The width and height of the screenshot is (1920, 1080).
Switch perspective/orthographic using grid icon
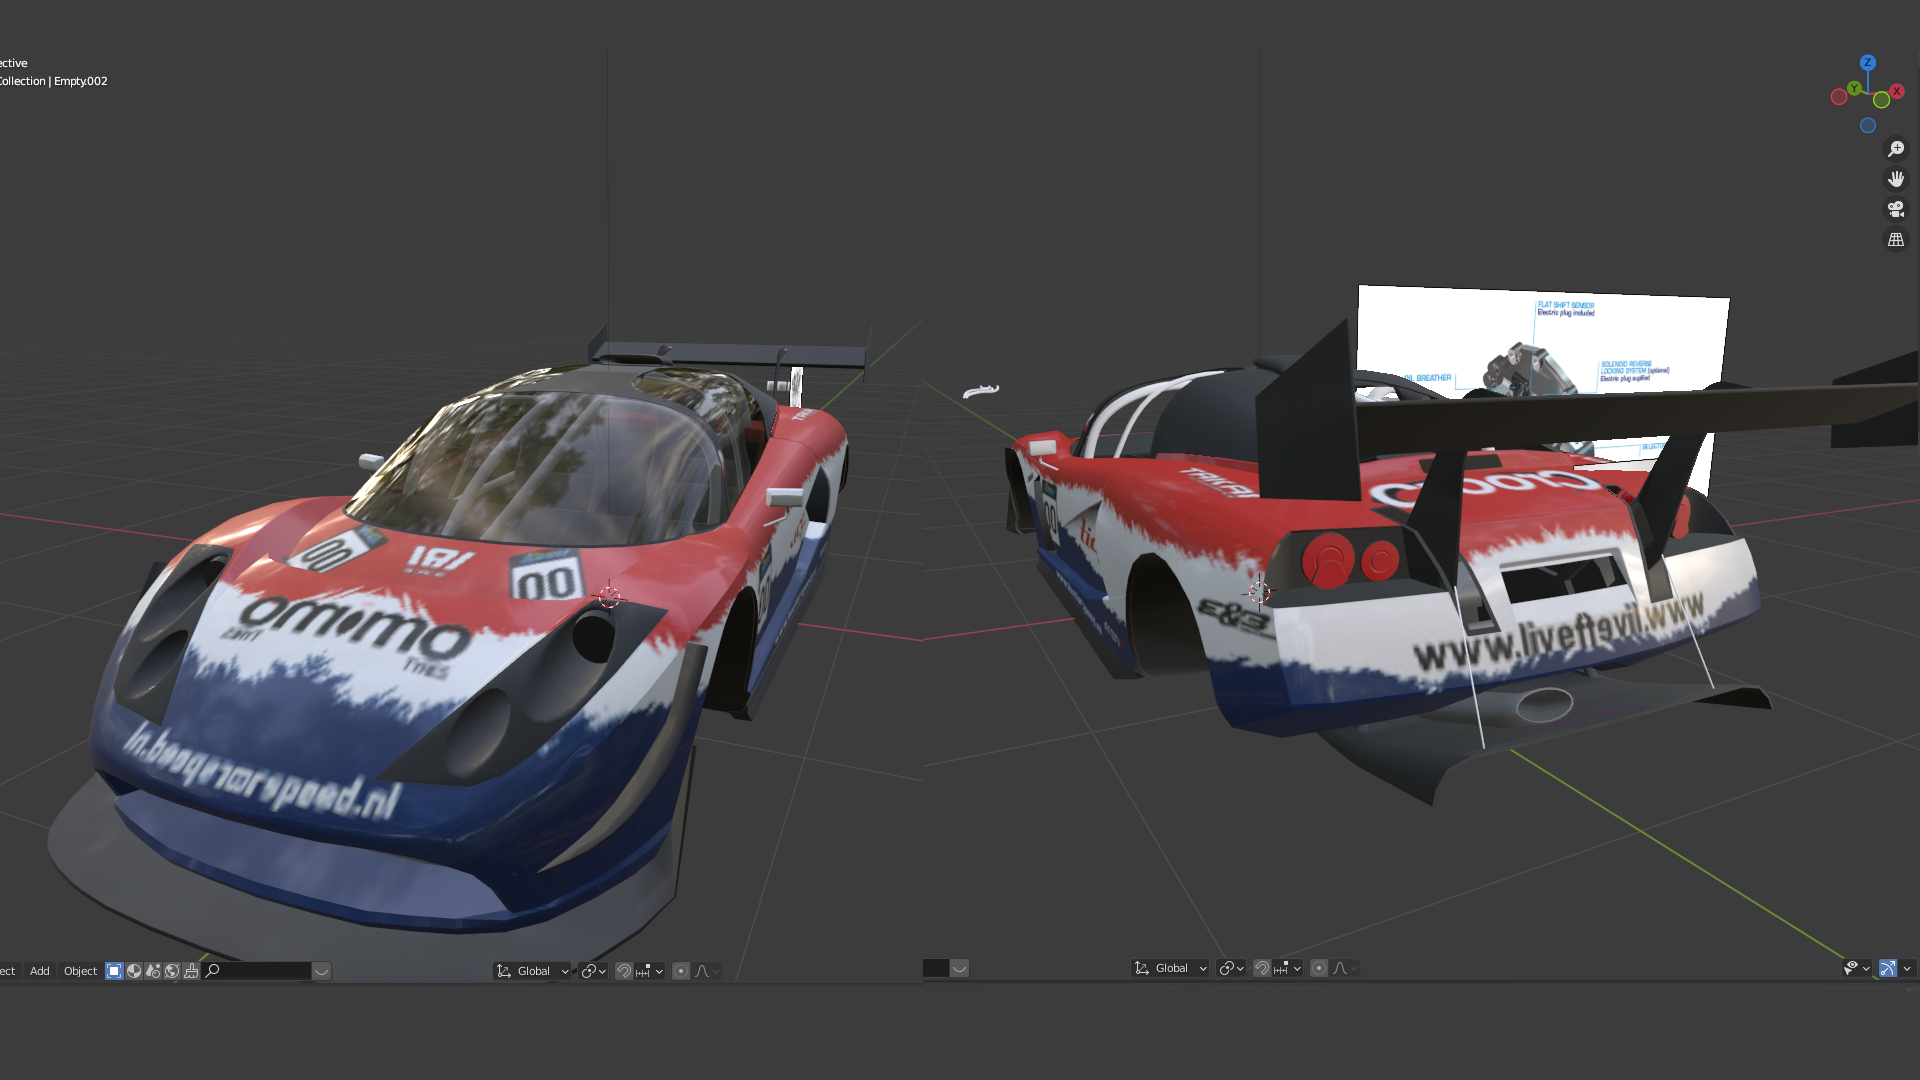coord(1896,240)
